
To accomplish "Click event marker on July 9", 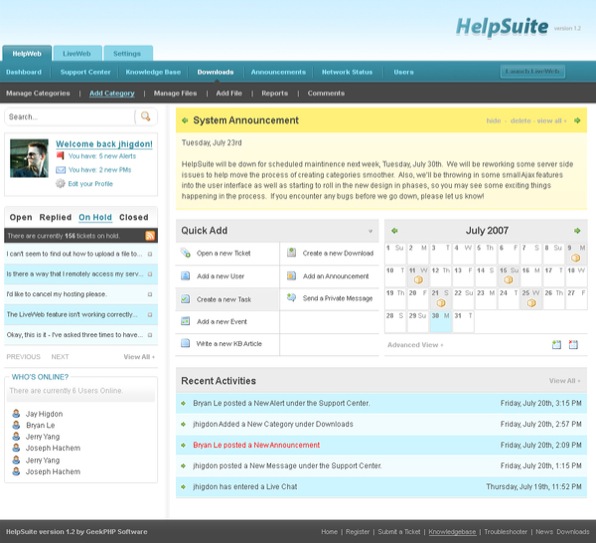I will pyautogui.click(x=575, y=258).
